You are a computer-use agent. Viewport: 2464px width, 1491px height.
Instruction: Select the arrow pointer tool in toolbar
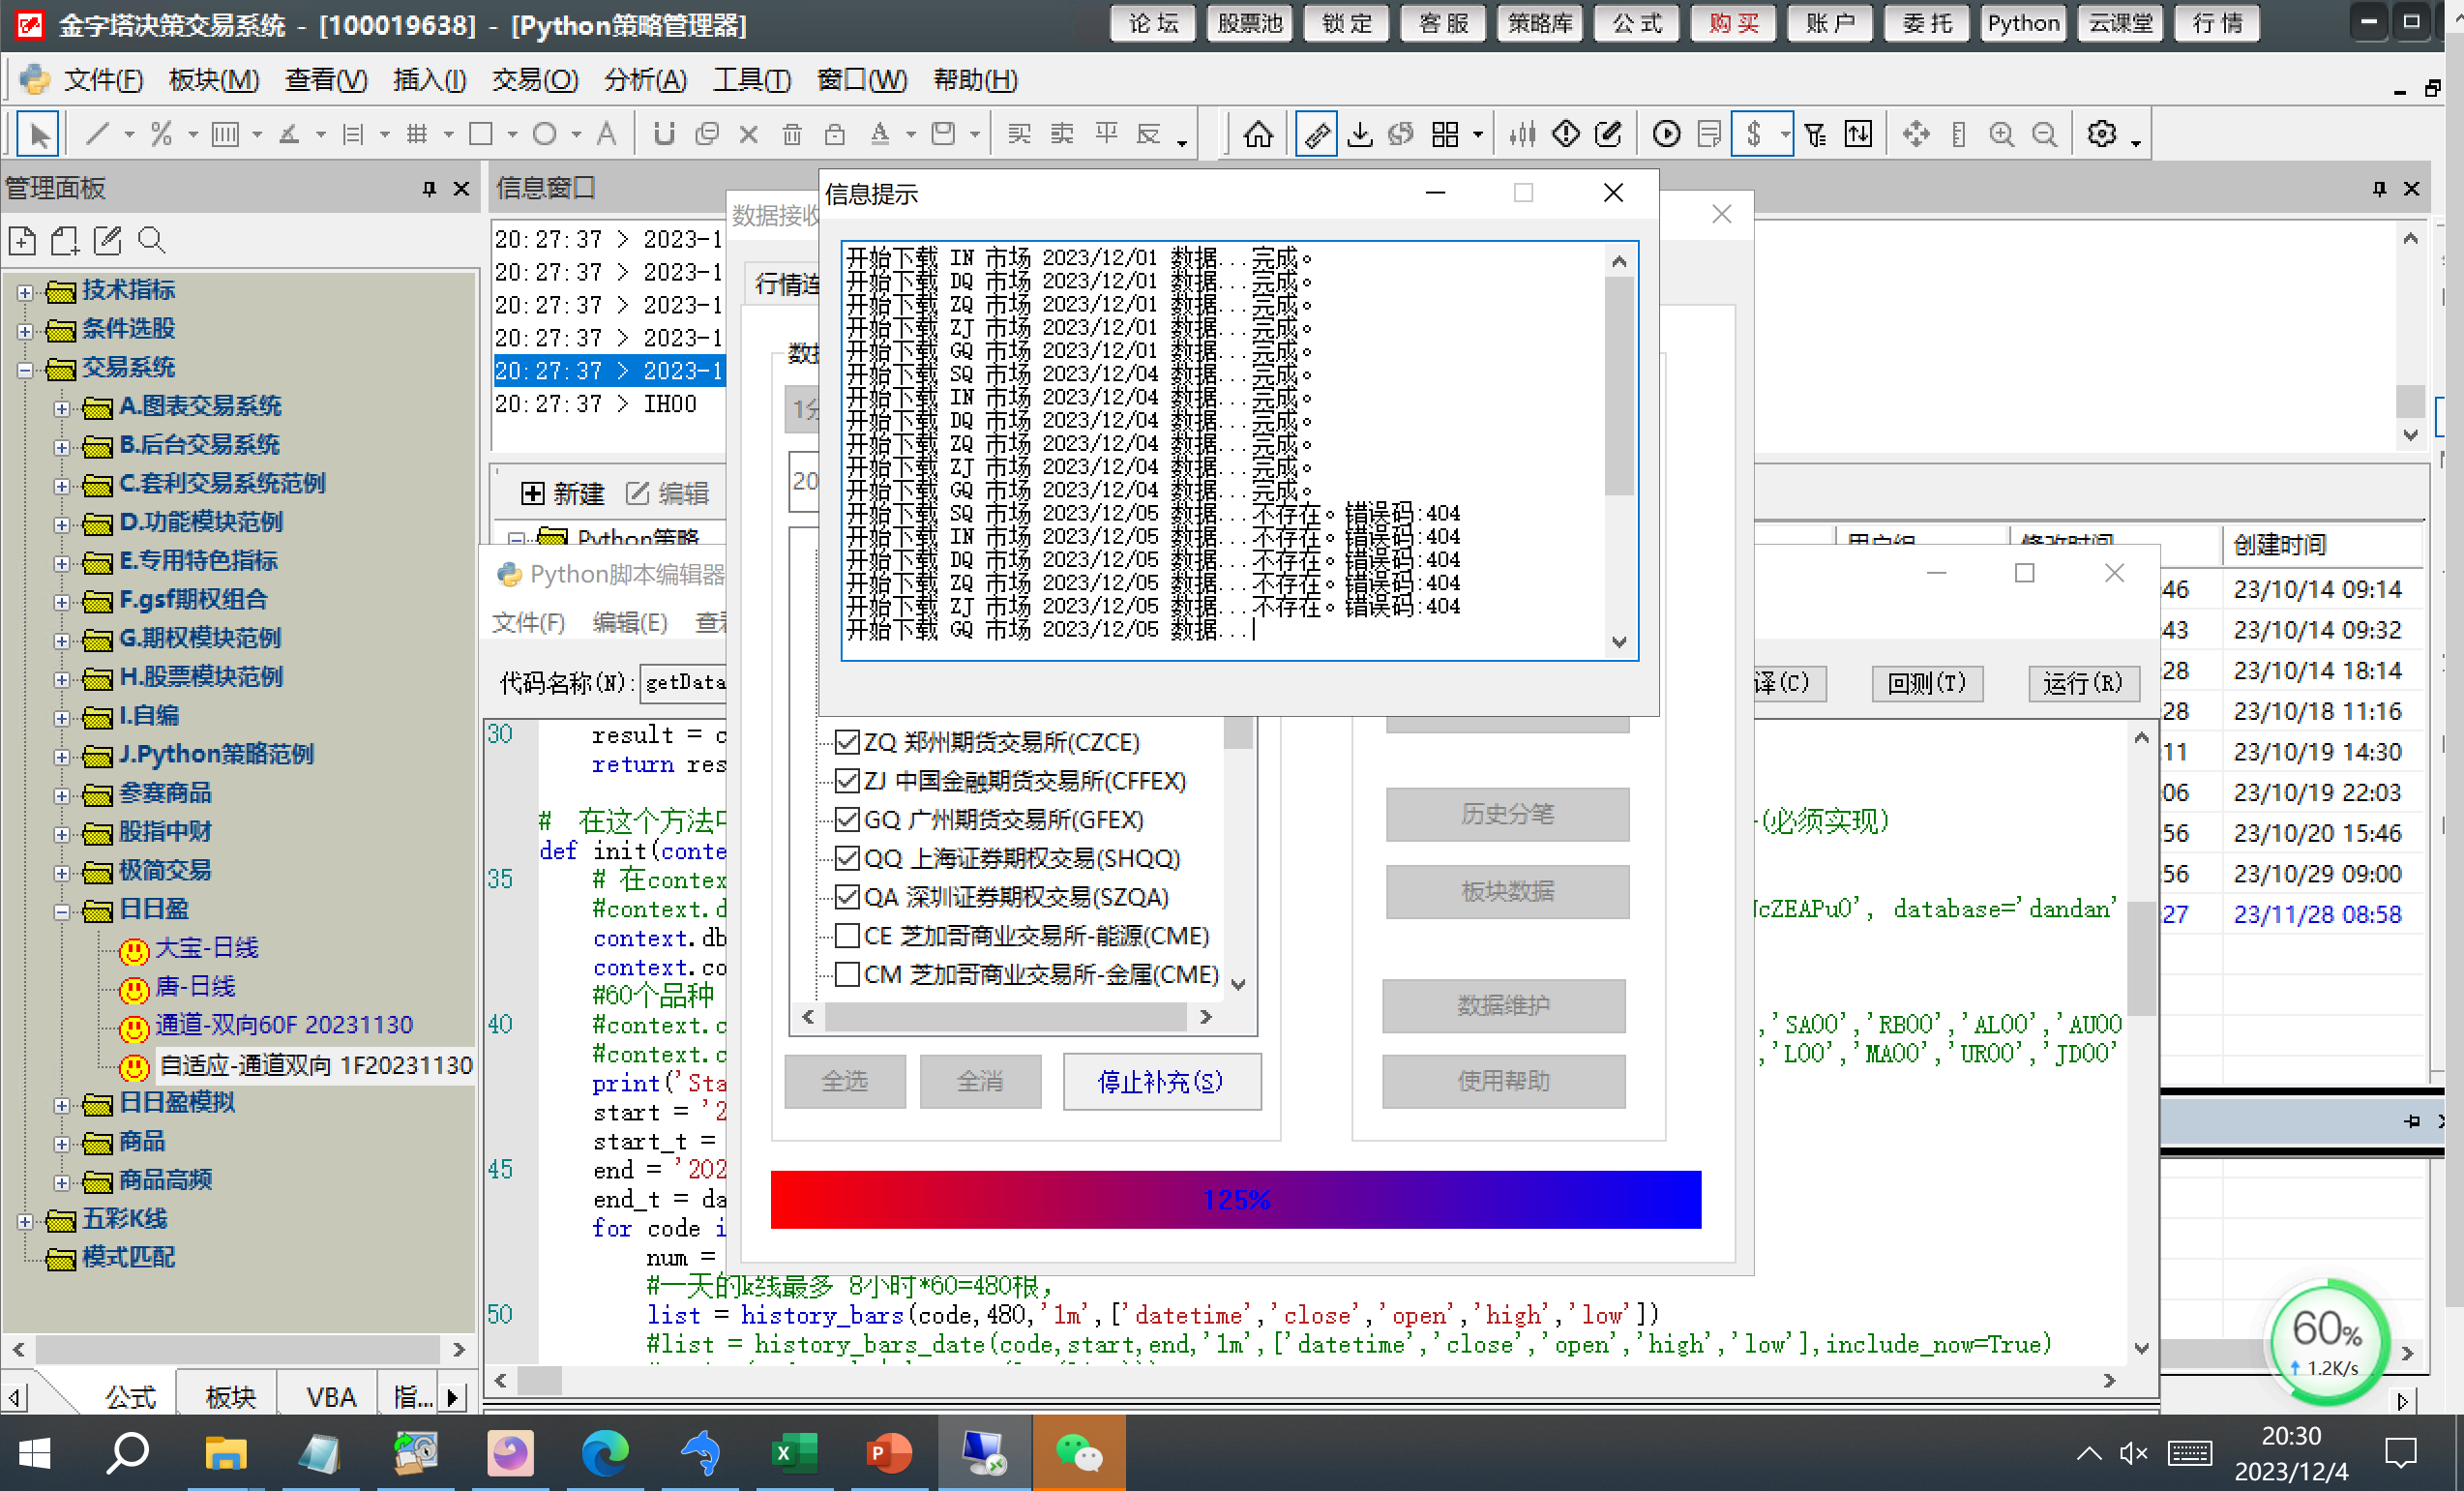coord(40,134)
